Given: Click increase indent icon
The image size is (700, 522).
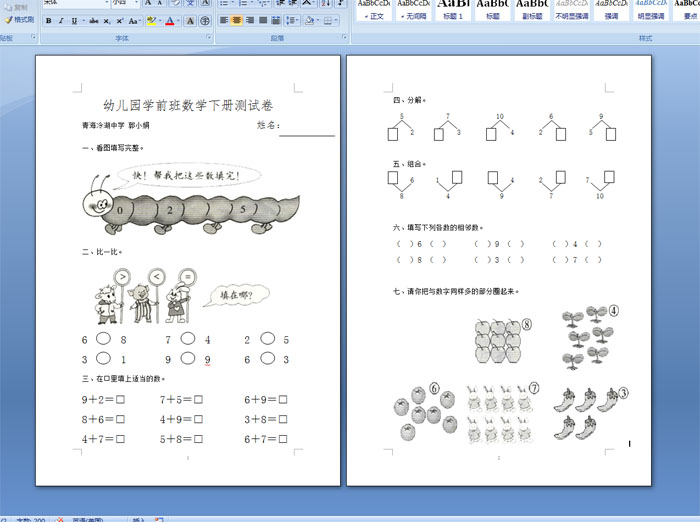Looking at the screenshot, I should pyautogui.click(x=293, y=3).
